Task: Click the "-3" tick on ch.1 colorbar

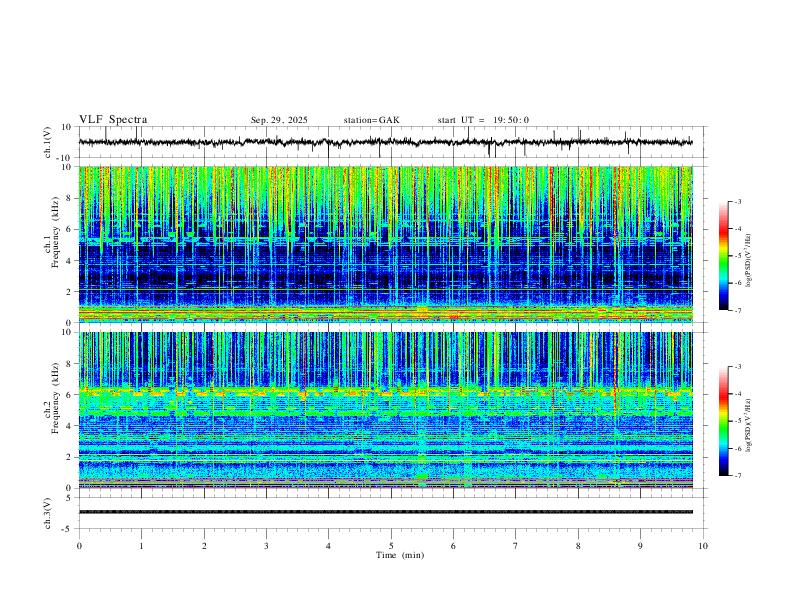Action: point(738,201)
